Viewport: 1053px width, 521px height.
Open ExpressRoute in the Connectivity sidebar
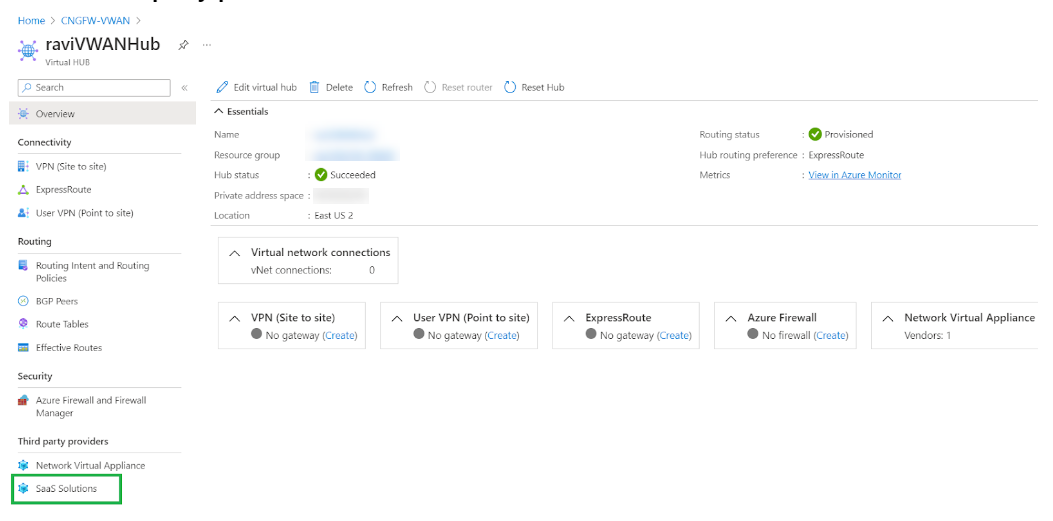[63, 189]
